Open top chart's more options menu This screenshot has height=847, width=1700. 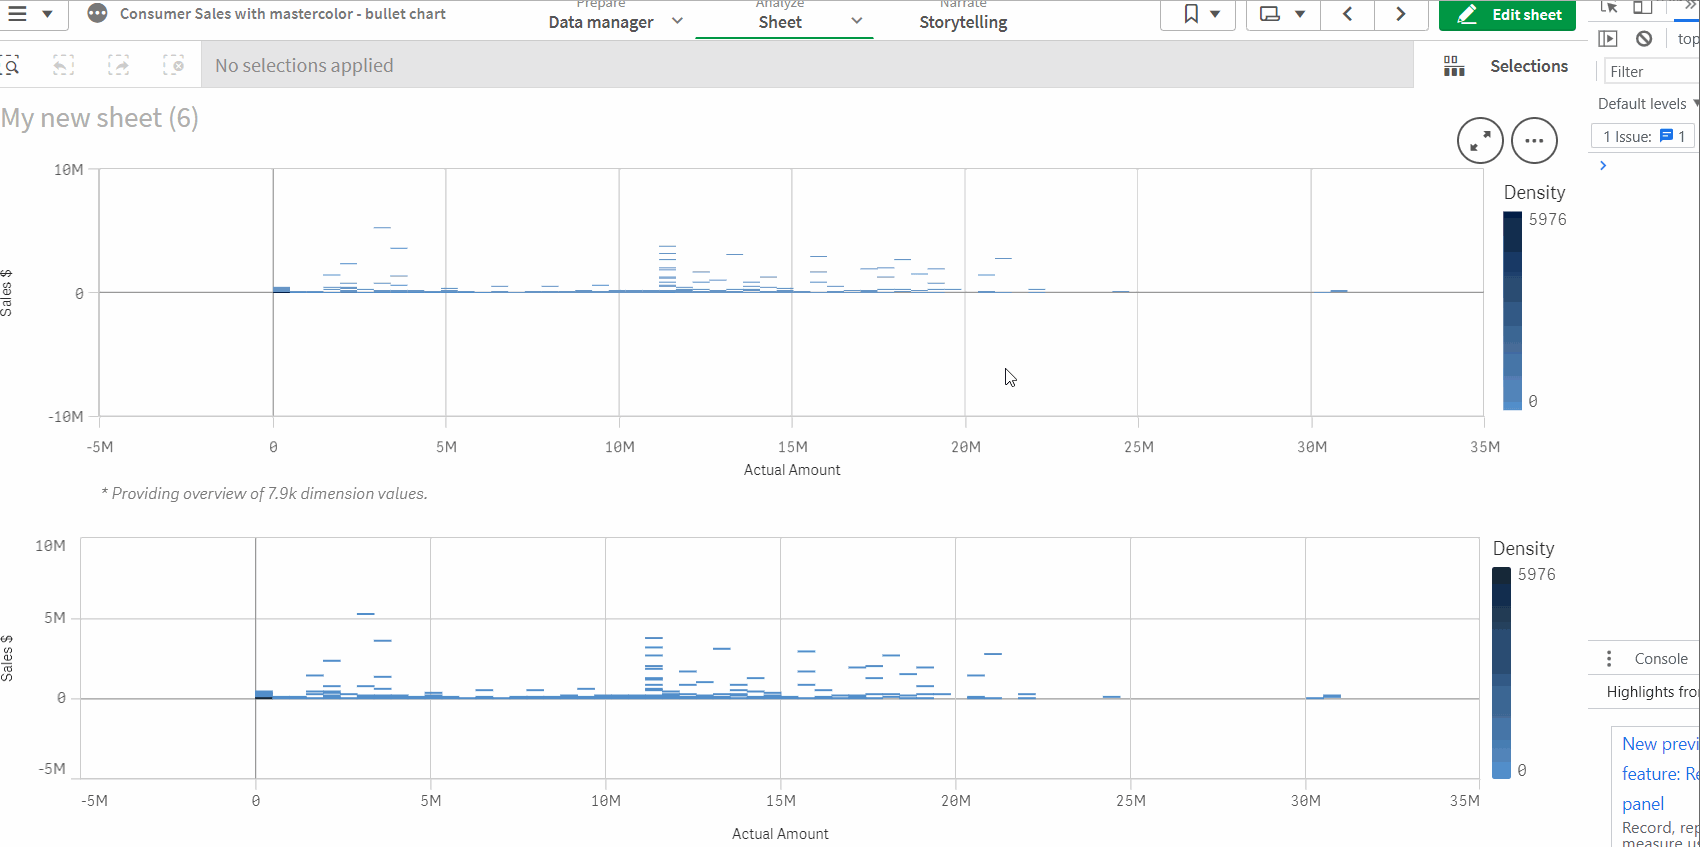coord(1534,141)
